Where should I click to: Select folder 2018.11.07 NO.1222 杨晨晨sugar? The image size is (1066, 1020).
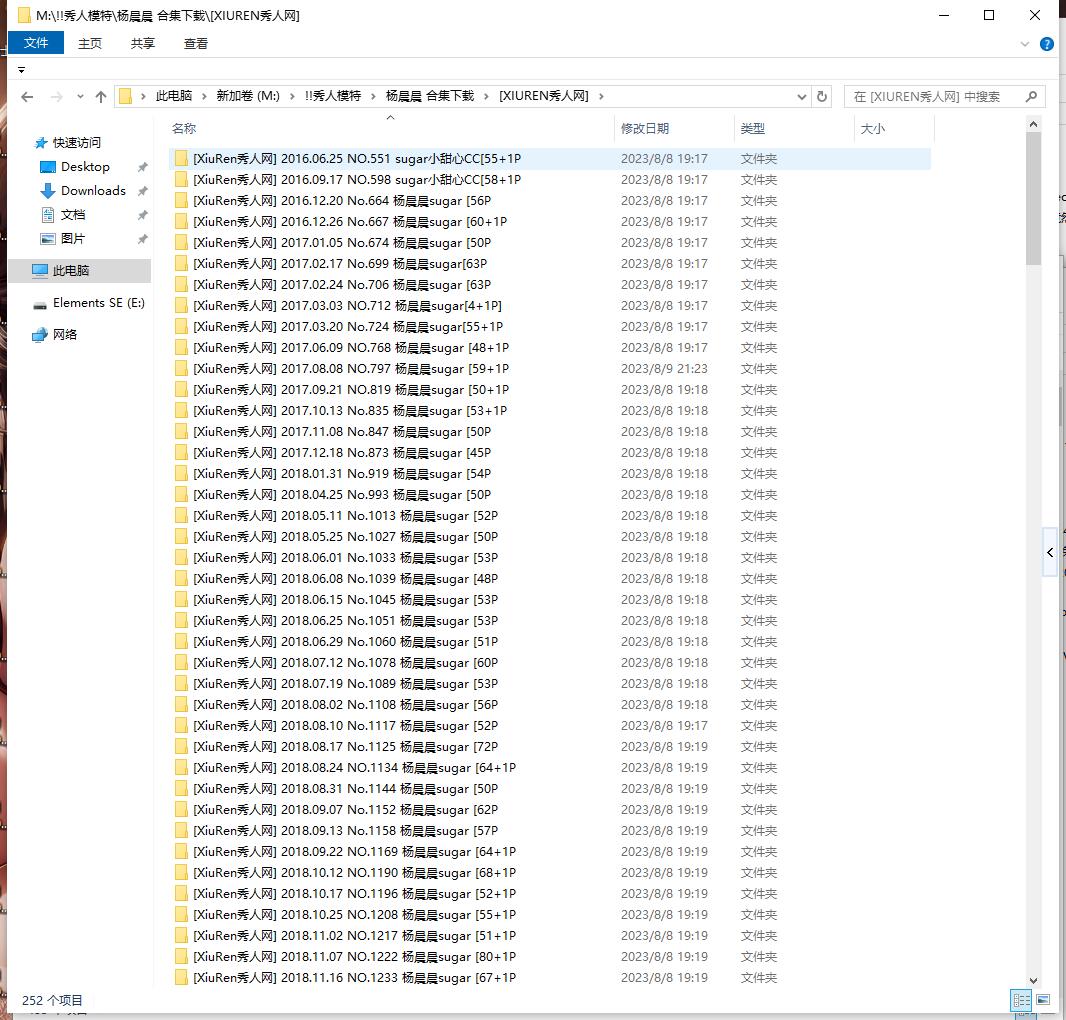(x=549, y=957)
